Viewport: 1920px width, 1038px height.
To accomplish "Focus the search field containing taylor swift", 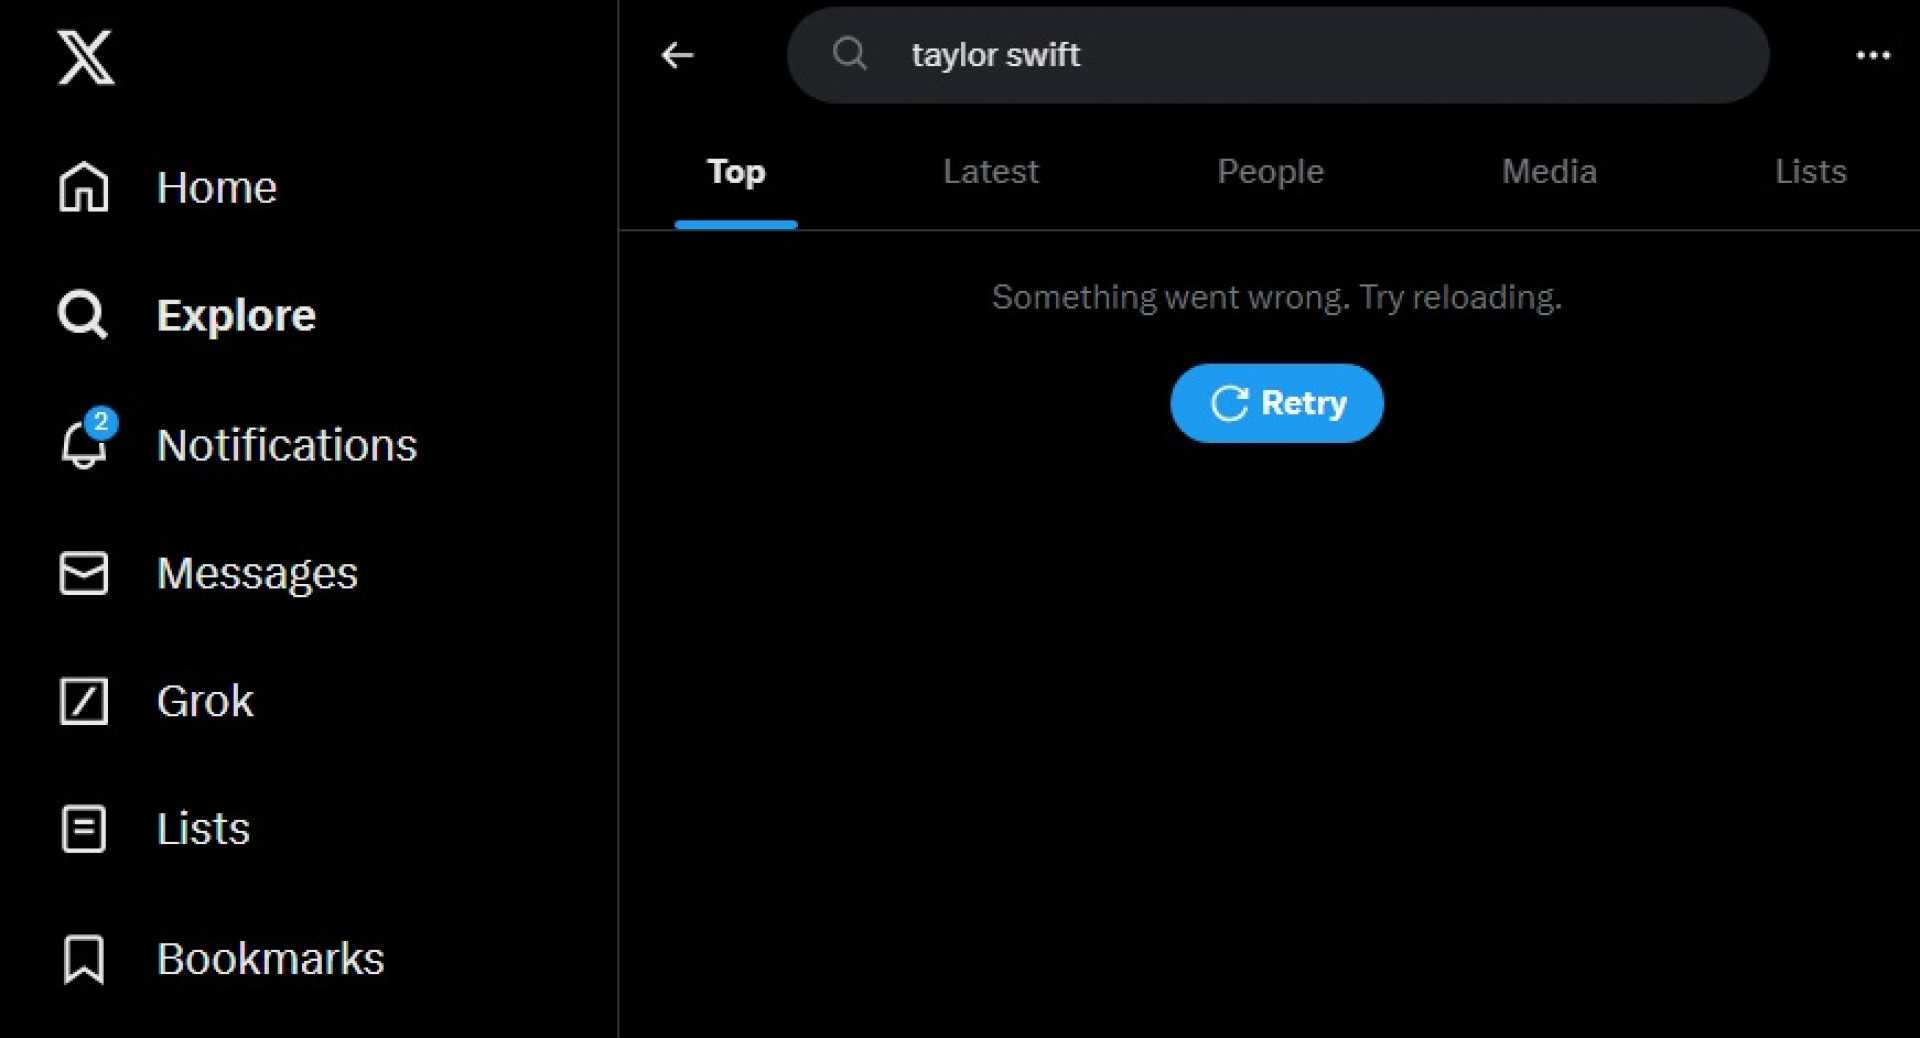I will point(1300,55).
